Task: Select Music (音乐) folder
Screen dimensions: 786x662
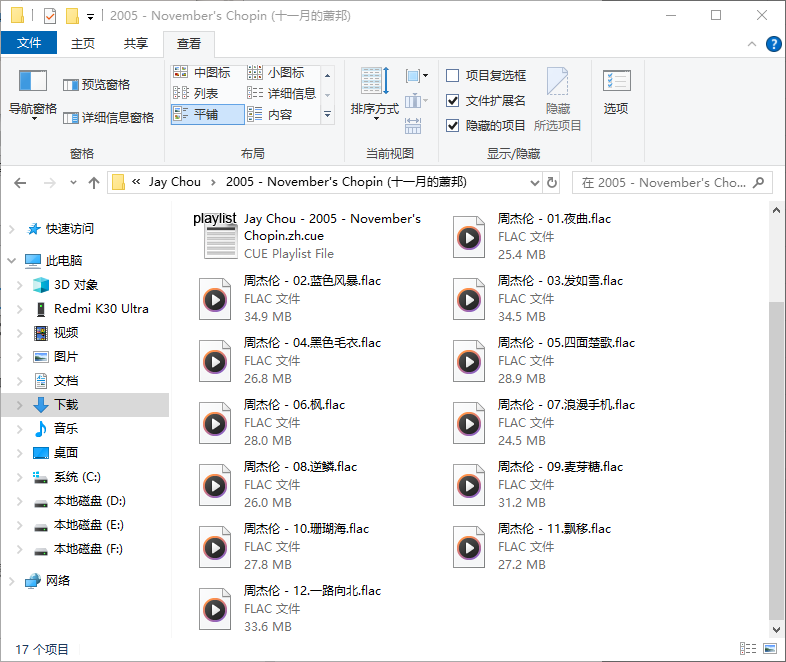Action: click(66, 429)
